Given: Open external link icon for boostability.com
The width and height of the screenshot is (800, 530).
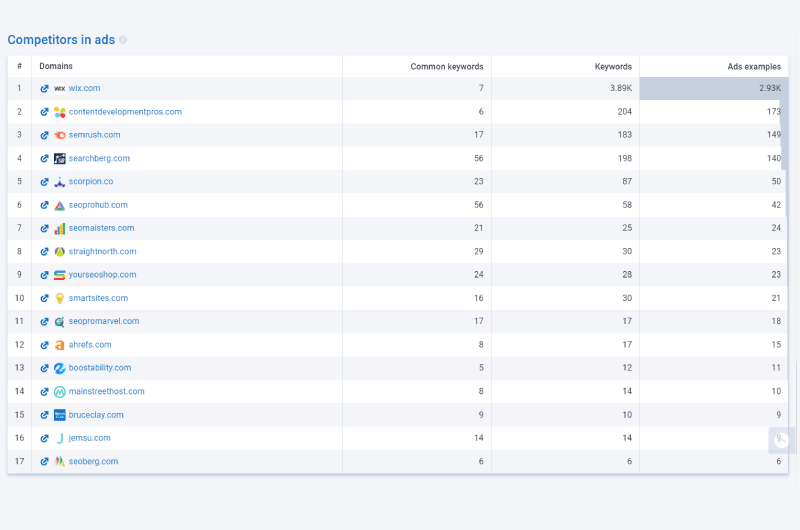Looking at the screenshot, I should tap(44, 368).
